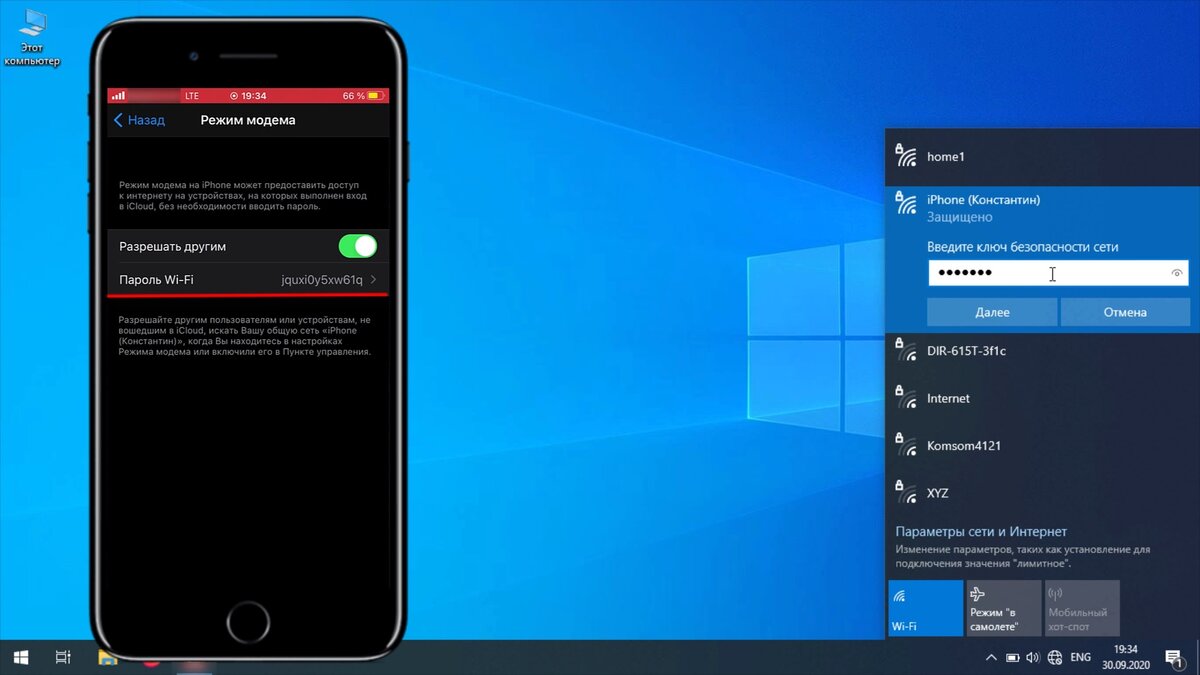This screenshot has width=1200, height=675.
Task: Click iPhone battery indicator 66 %
Action: coord(361,96)
